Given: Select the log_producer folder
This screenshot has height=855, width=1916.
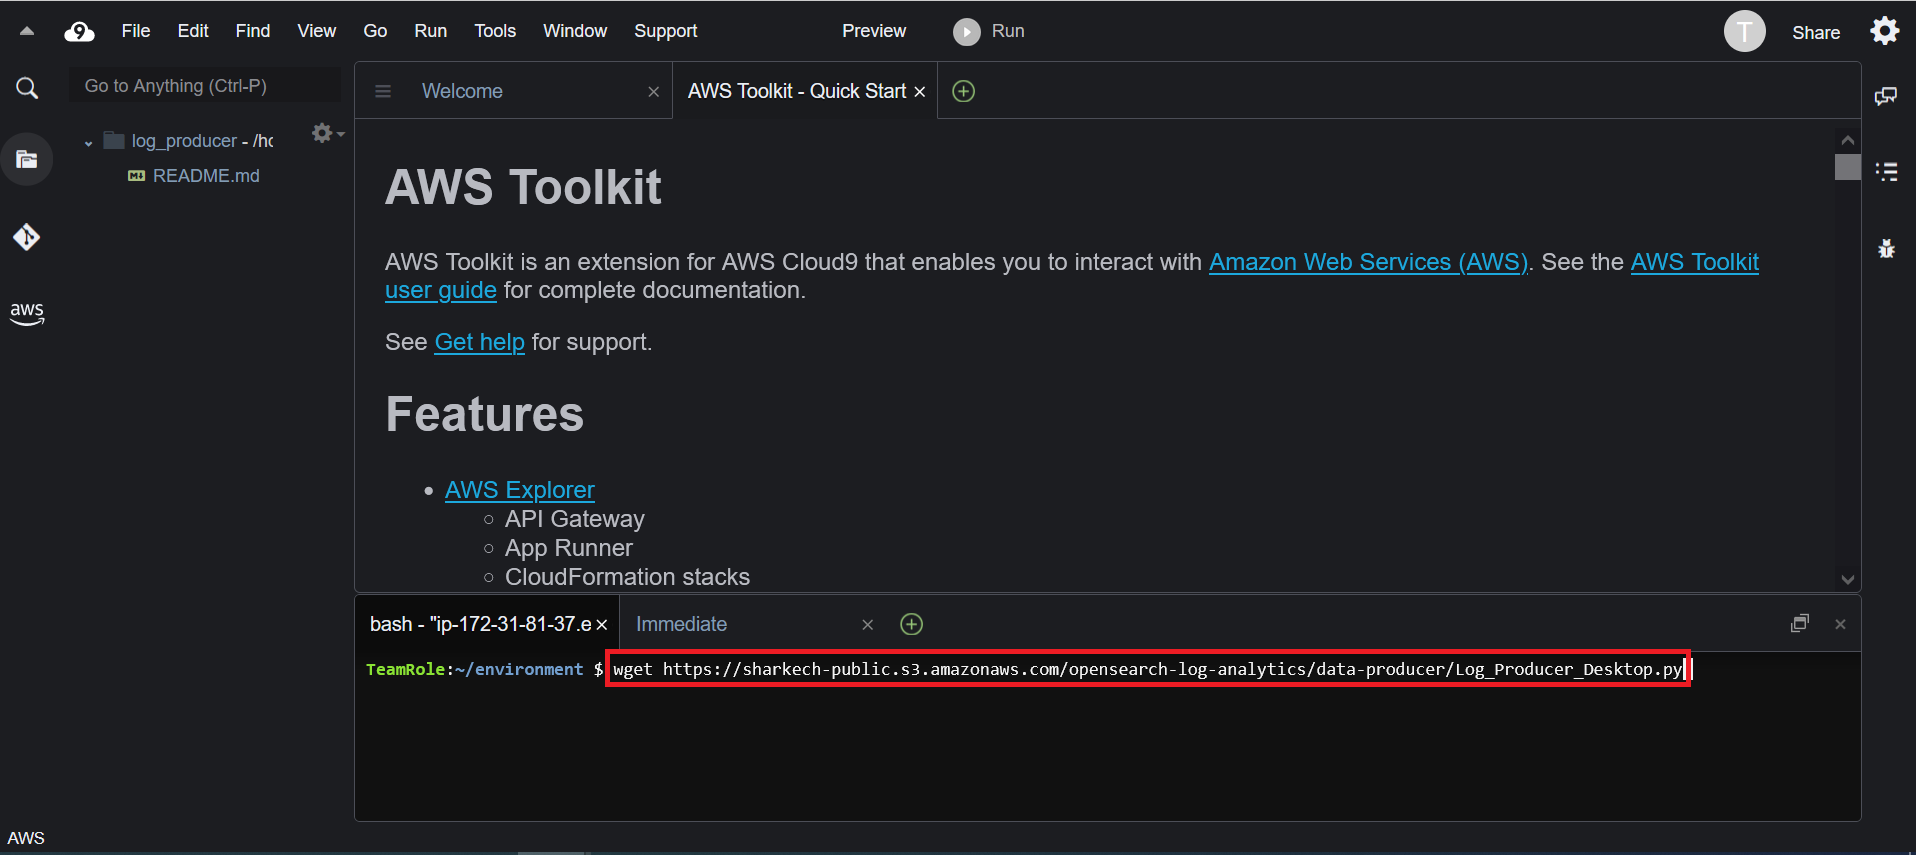Looking at the screenshot, I should point(188,141).
